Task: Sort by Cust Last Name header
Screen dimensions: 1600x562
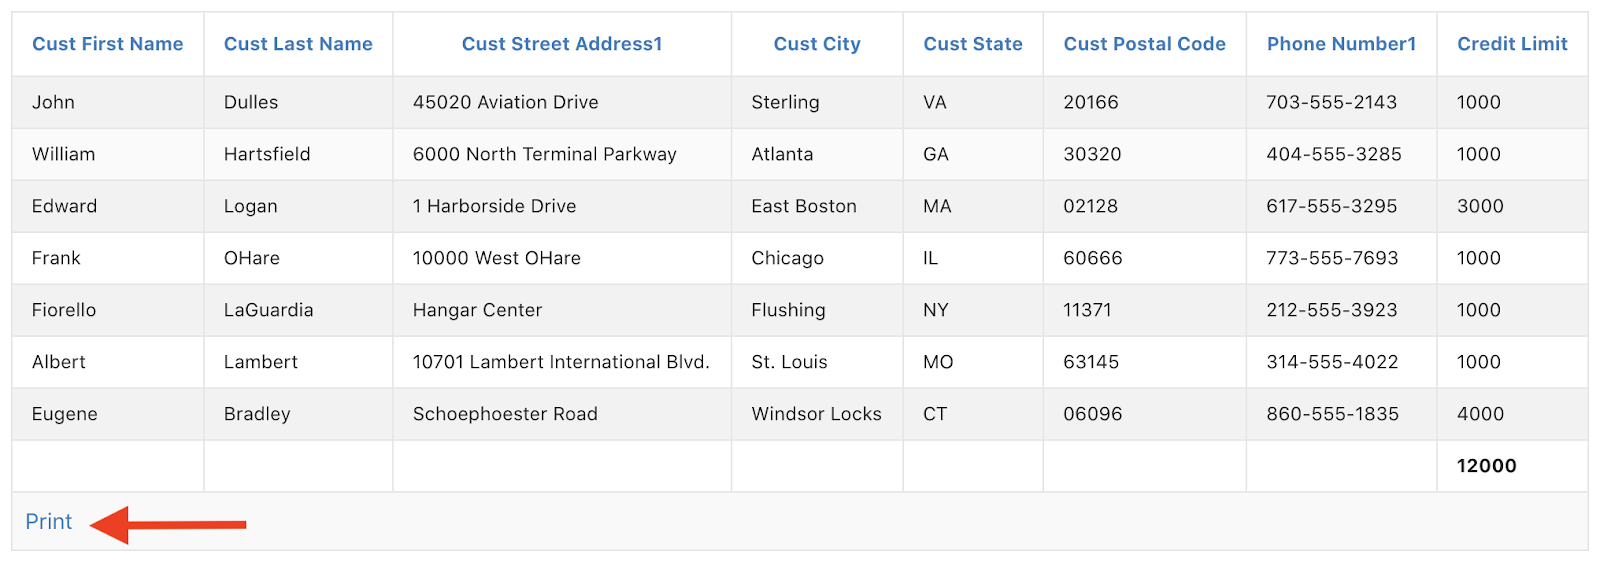Action: tap(298, 44)
